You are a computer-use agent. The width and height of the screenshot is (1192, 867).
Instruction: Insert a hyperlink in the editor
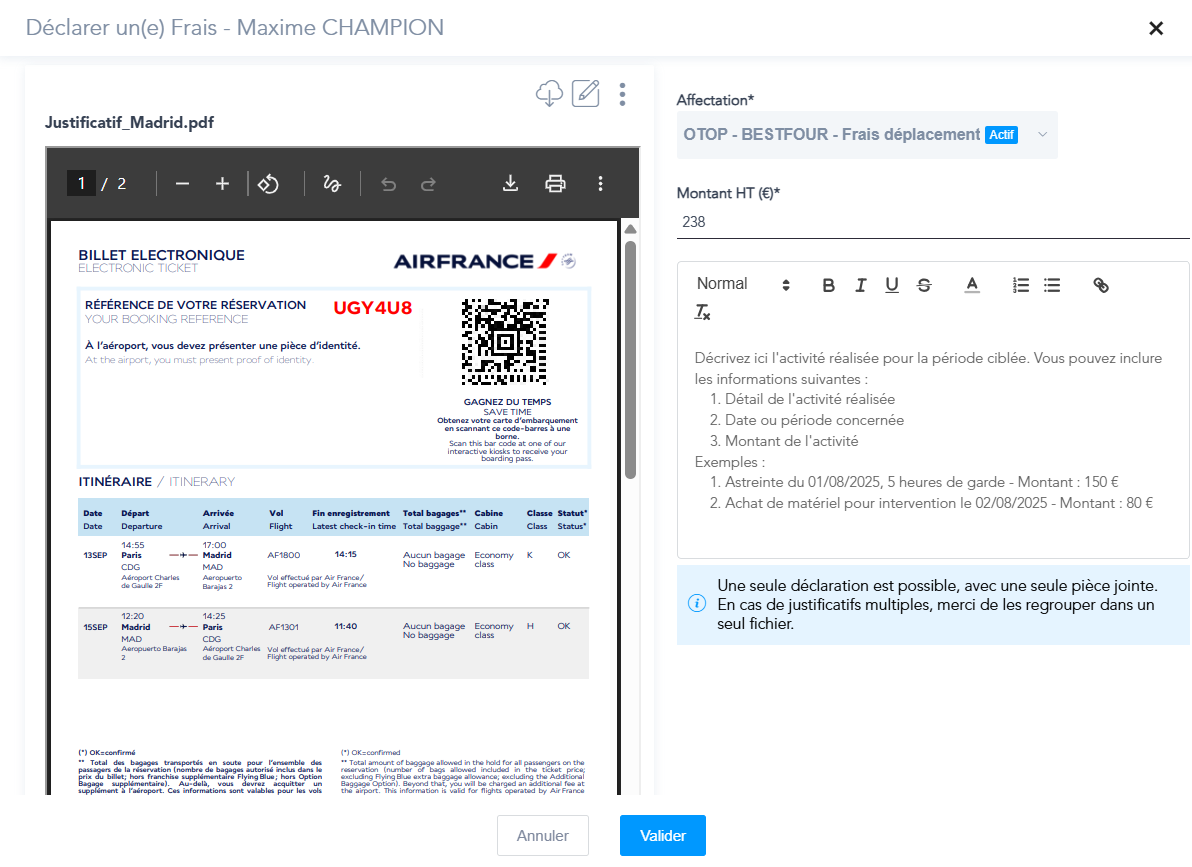pos(1100,285)
